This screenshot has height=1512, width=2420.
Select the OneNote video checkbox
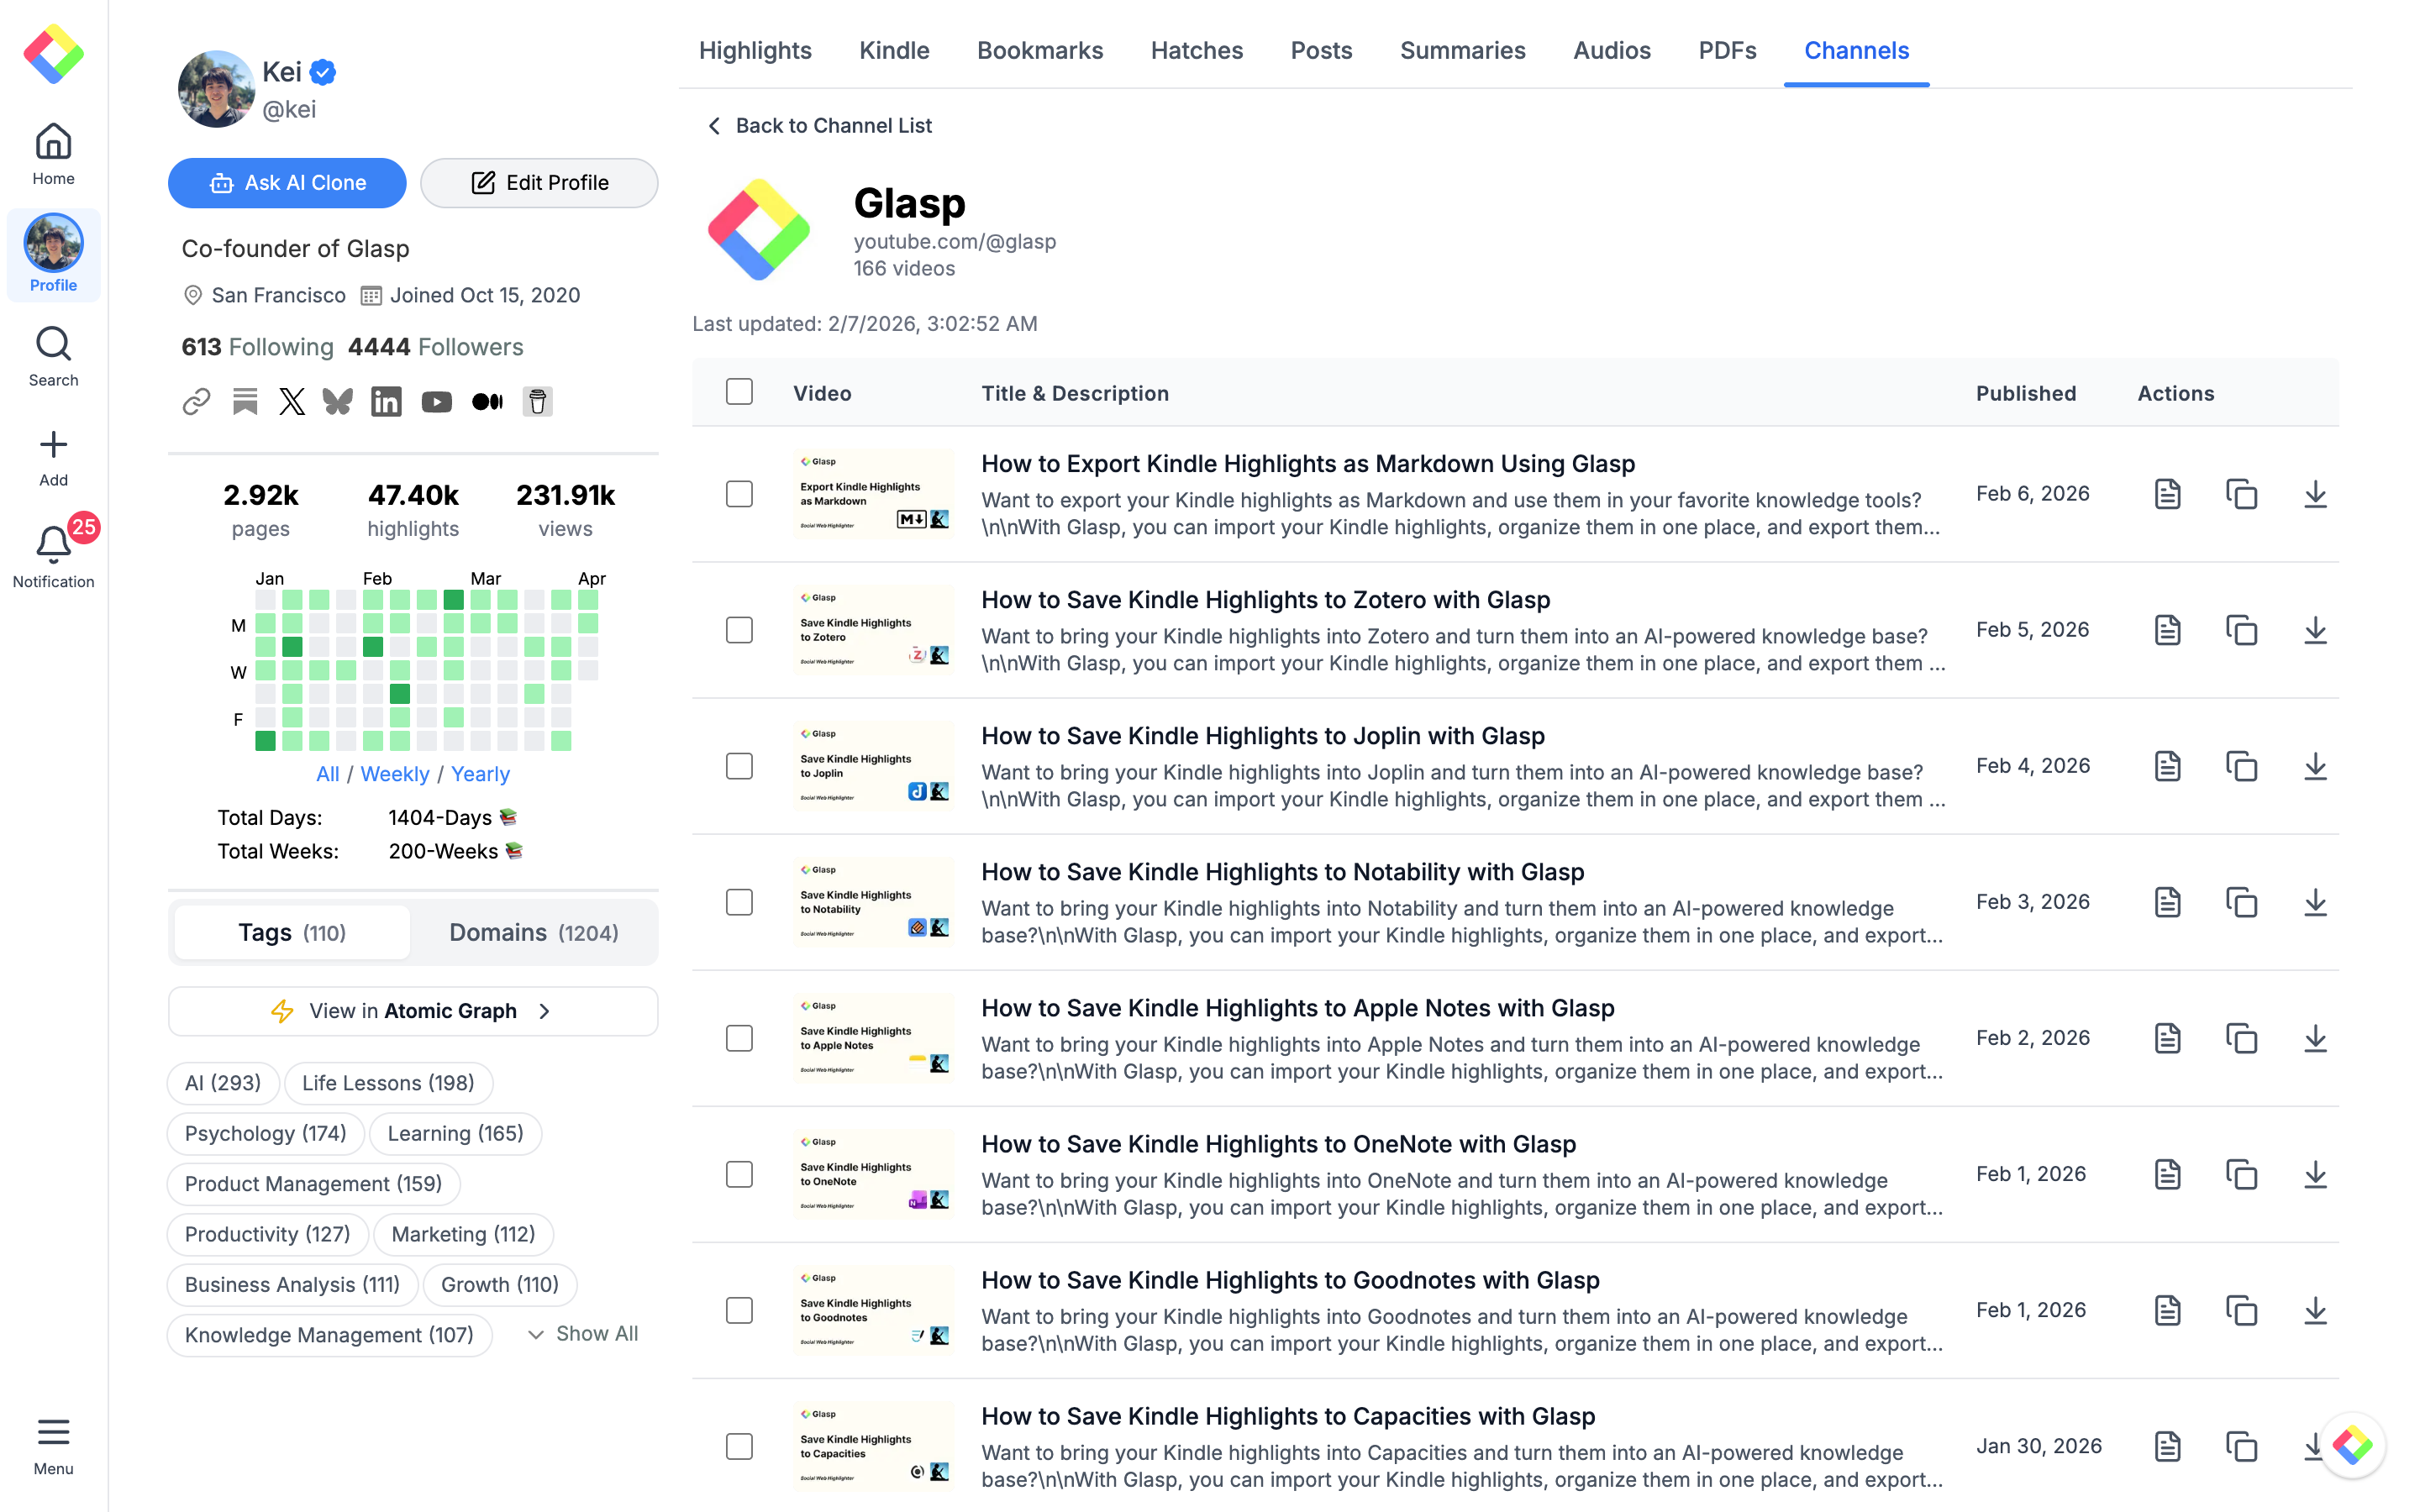point(739,1174)
